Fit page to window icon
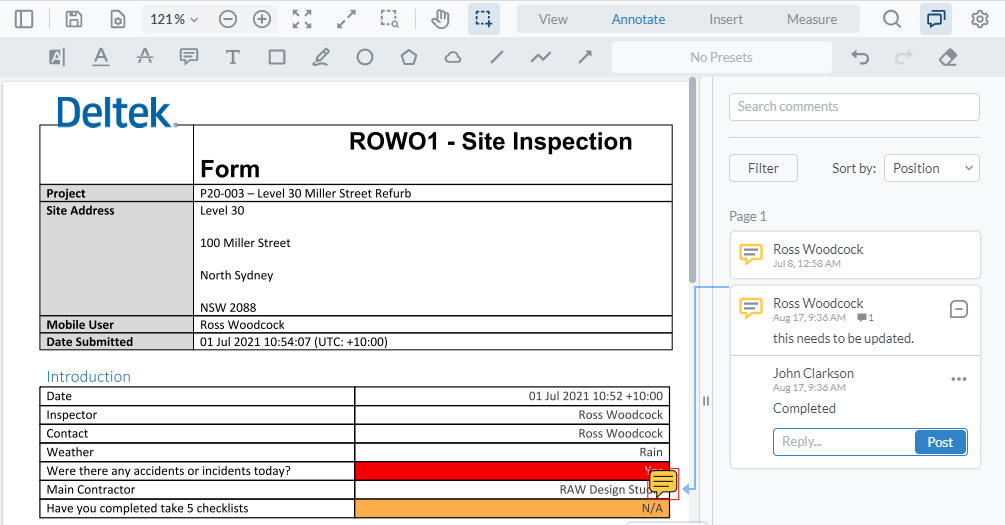 302,19
